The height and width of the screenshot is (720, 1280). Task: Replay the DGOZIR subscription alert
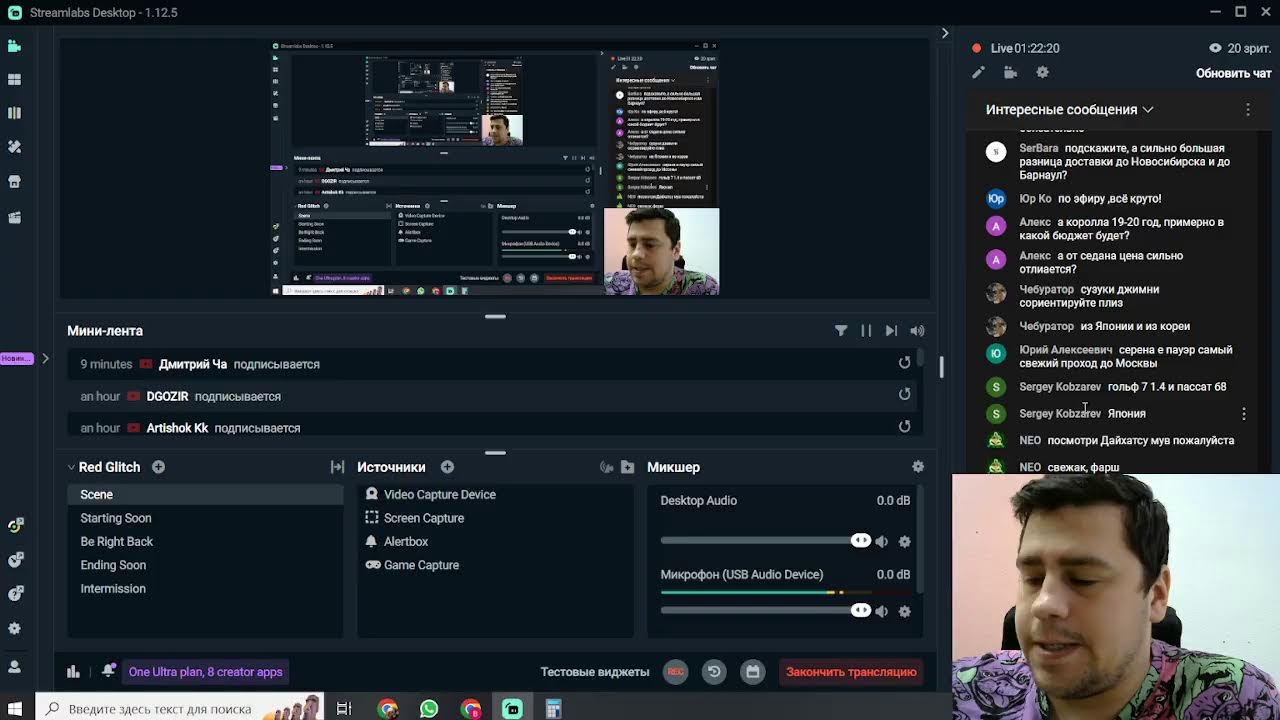pyautogui.click(x=904, y=395)
